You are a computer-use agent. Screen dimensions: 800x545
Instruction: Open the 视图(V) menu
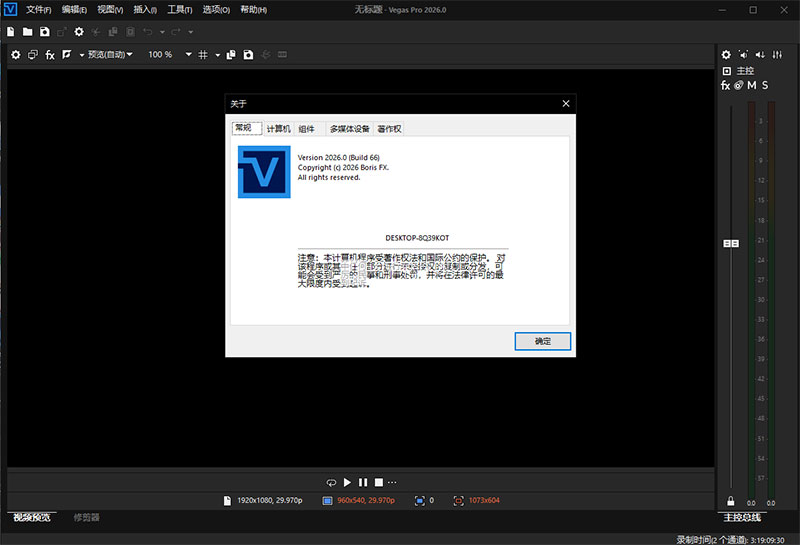pos(110,10)
